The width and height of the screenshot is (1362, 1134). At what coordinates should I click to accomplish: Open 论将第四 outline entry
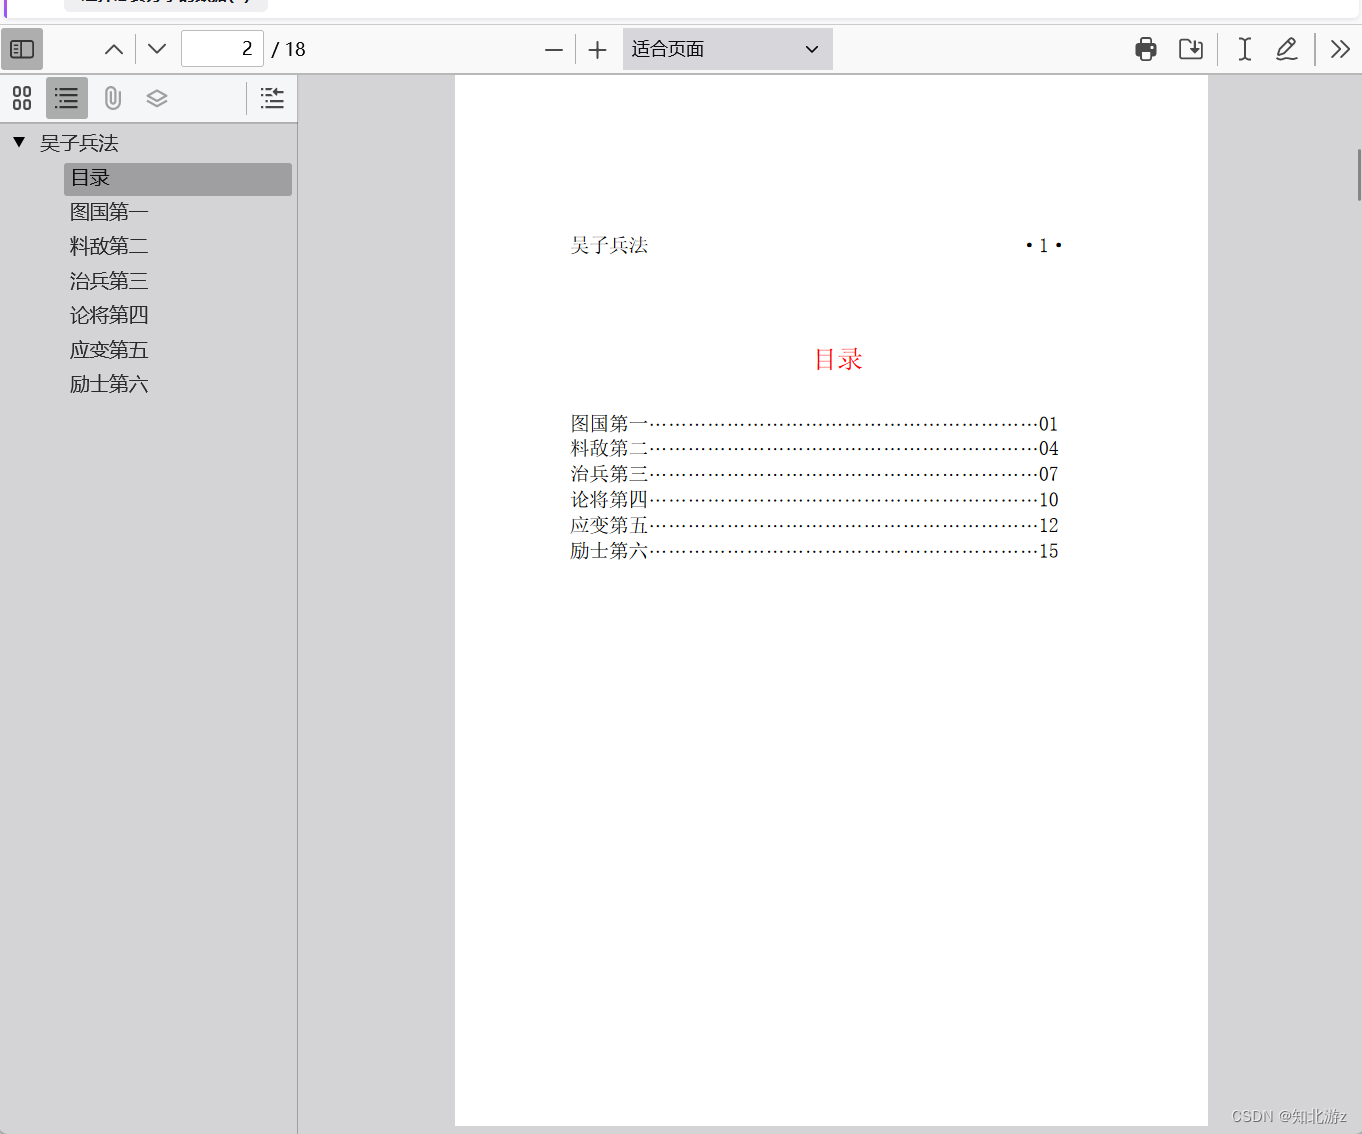pos(109,315)
